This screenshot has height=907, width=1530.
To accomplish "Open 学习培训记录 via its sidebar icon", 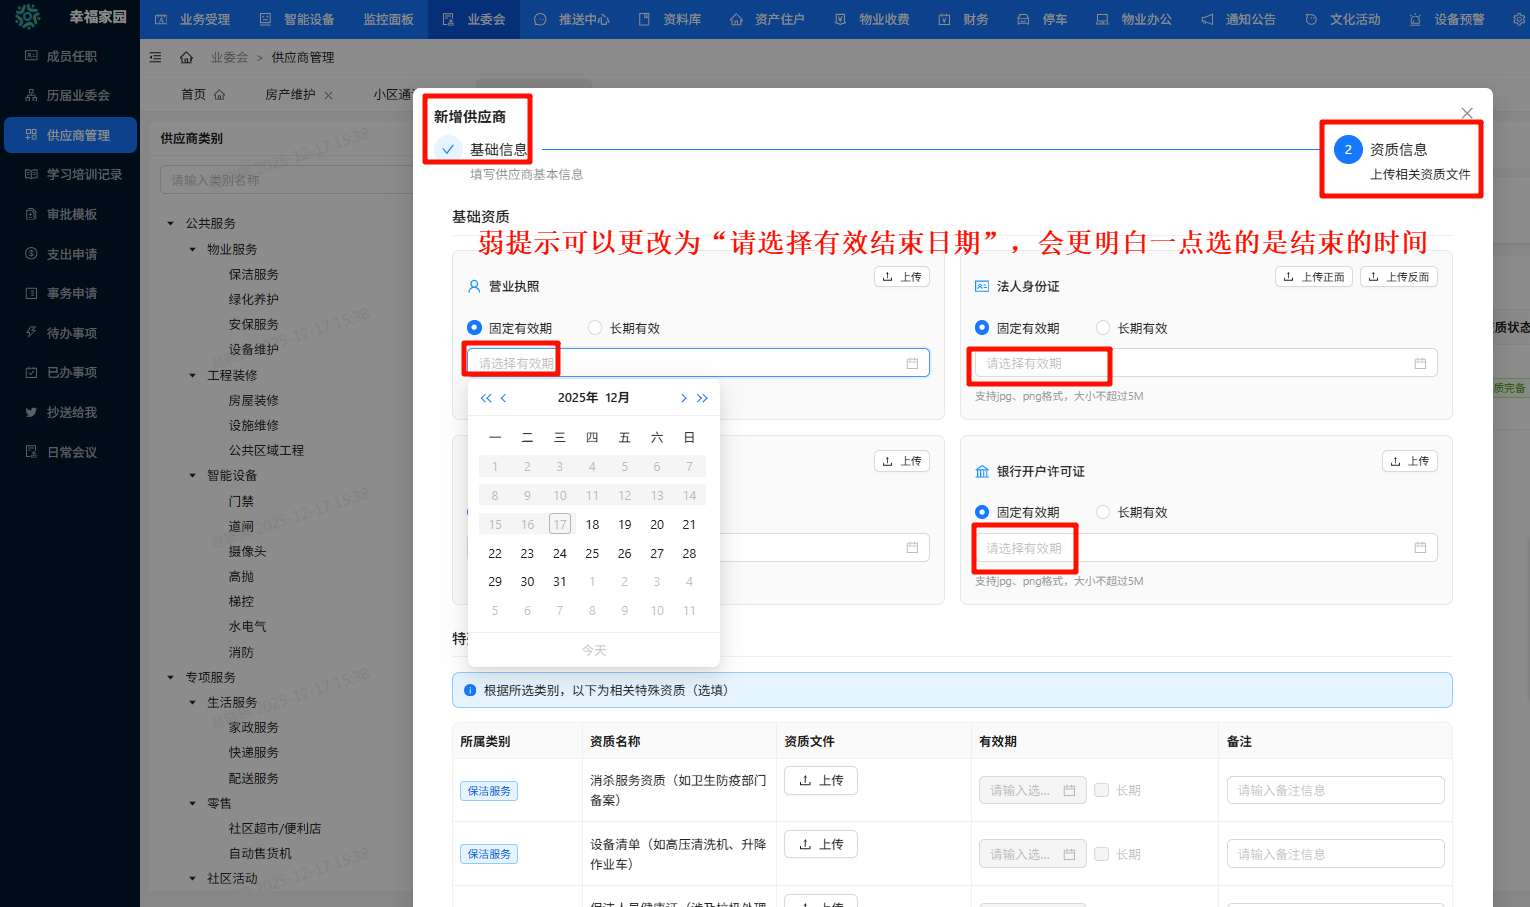I will click(x=31, y=174).
